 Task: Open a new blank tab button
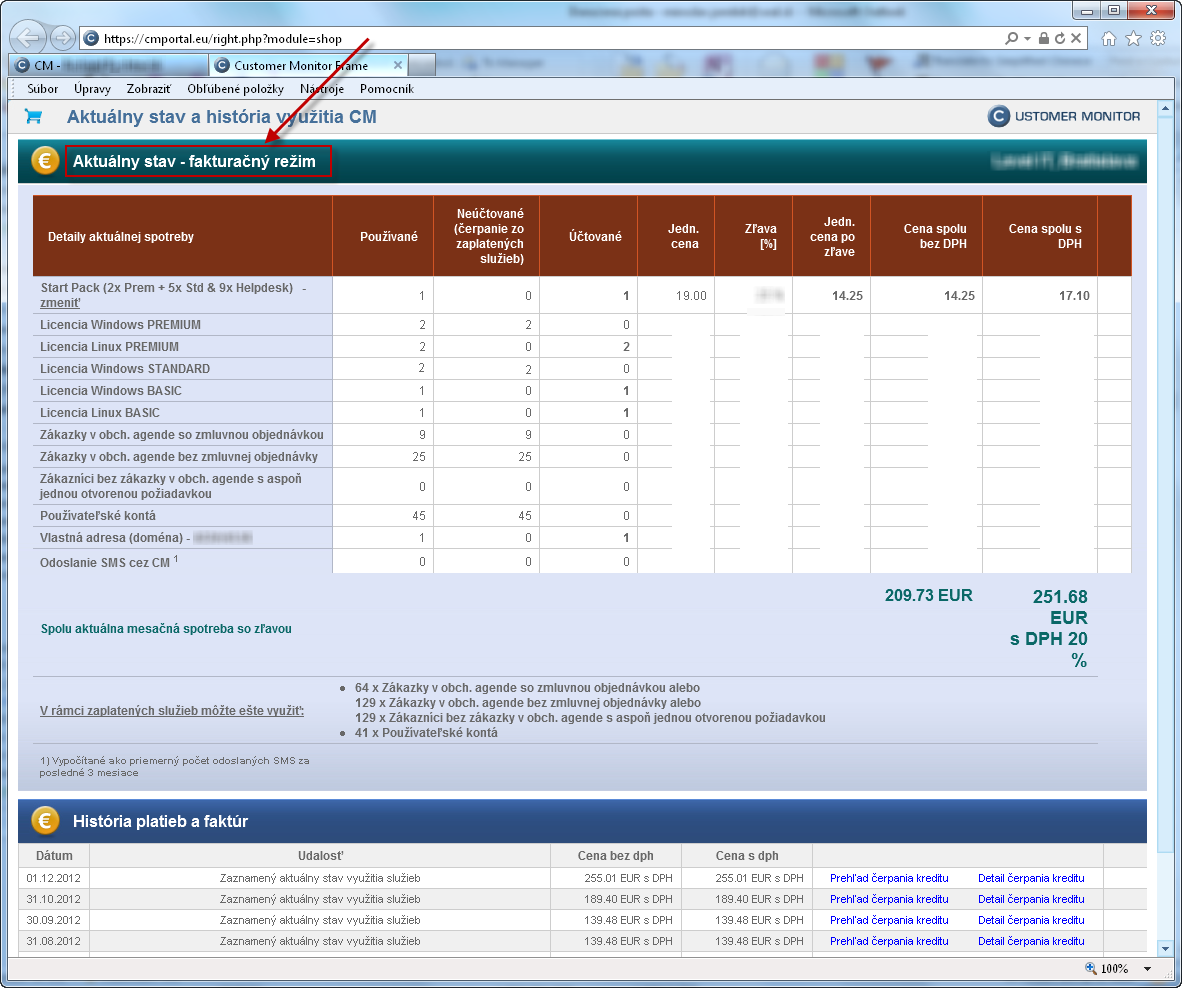coord(422,66)
